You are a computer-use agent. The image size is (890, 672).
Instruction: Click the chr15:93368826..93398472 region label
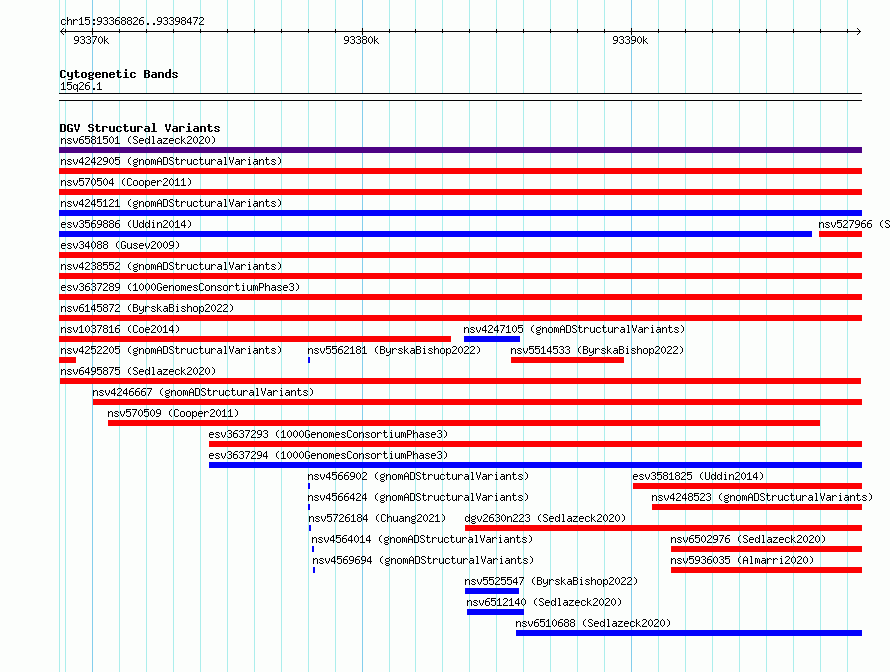(x=132, y=21)
